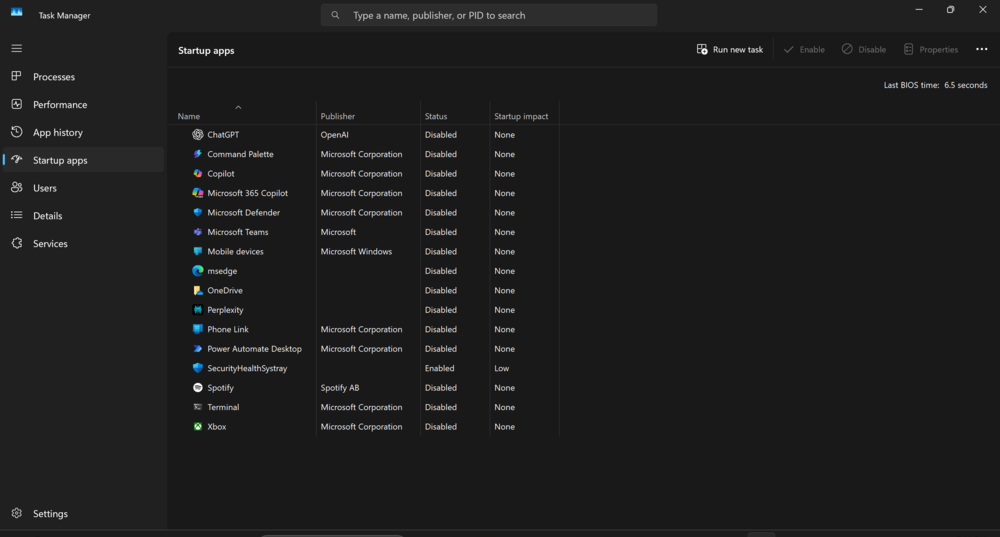Select the Startup apps page

click(x=84, y=160)
